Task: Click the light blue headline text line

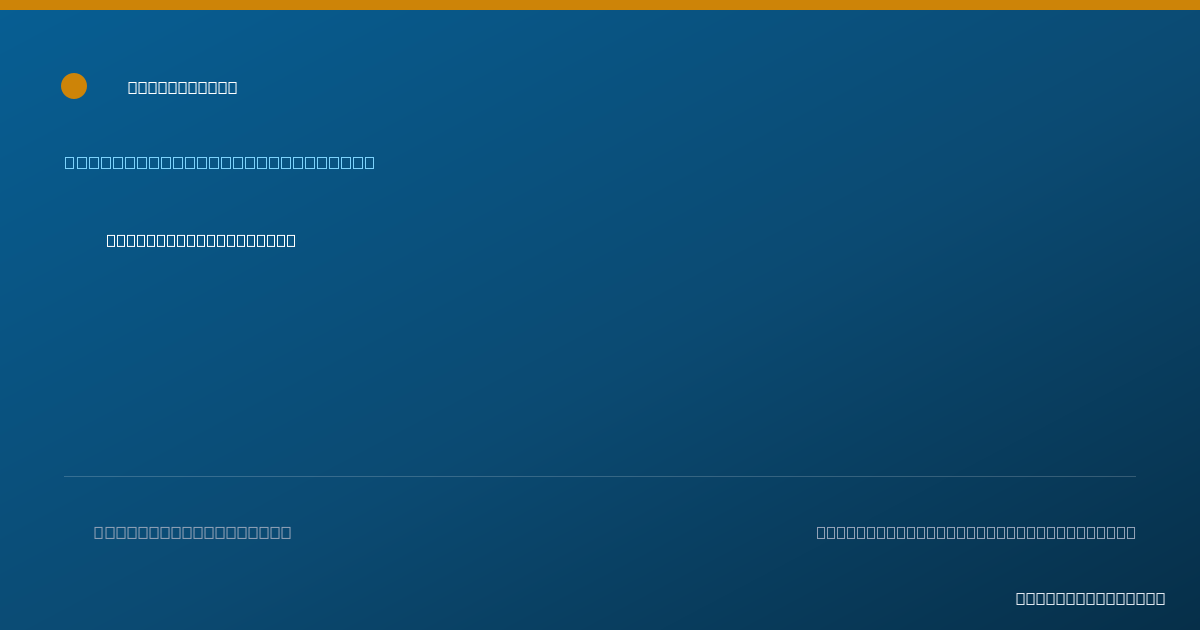Action: (220, 162)
